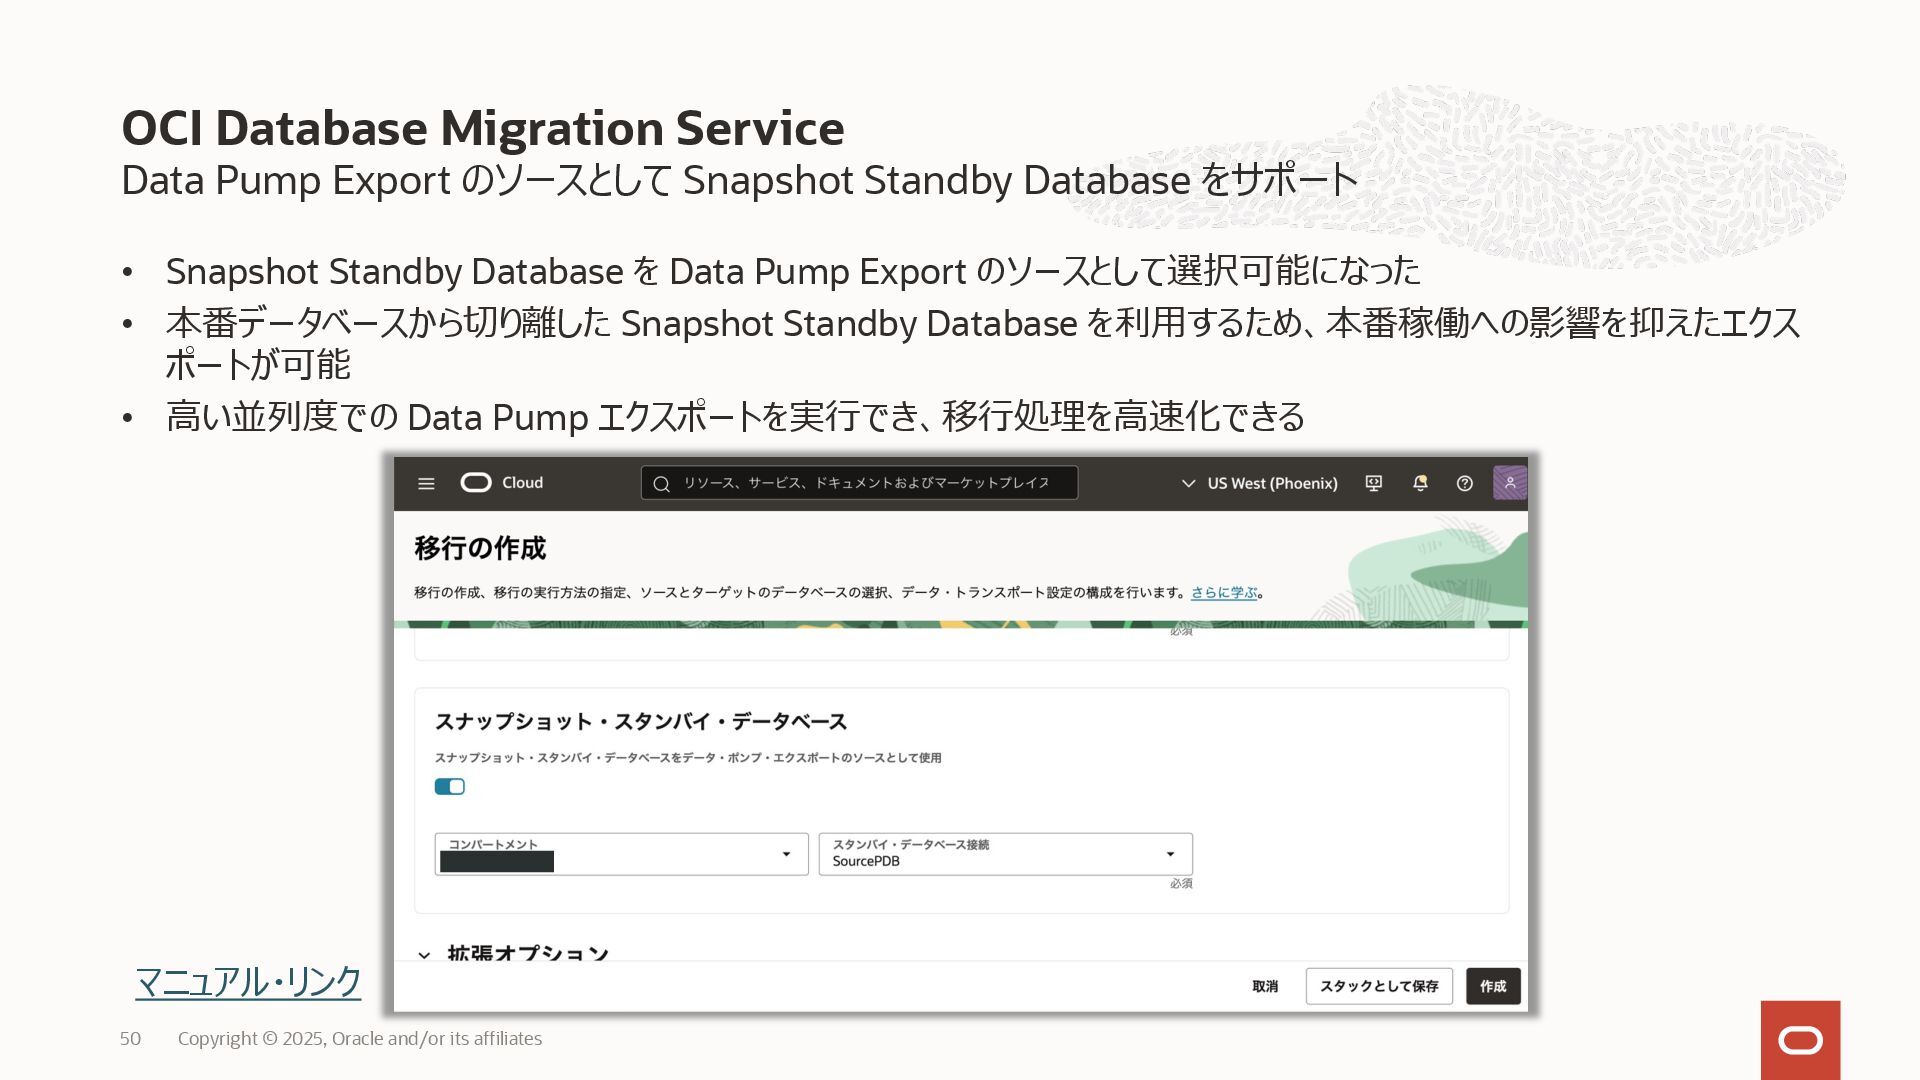This screenshot has height=1080, width=1920.
Task: Open the help question mark icon
Action: click(x=1465, y=483)
